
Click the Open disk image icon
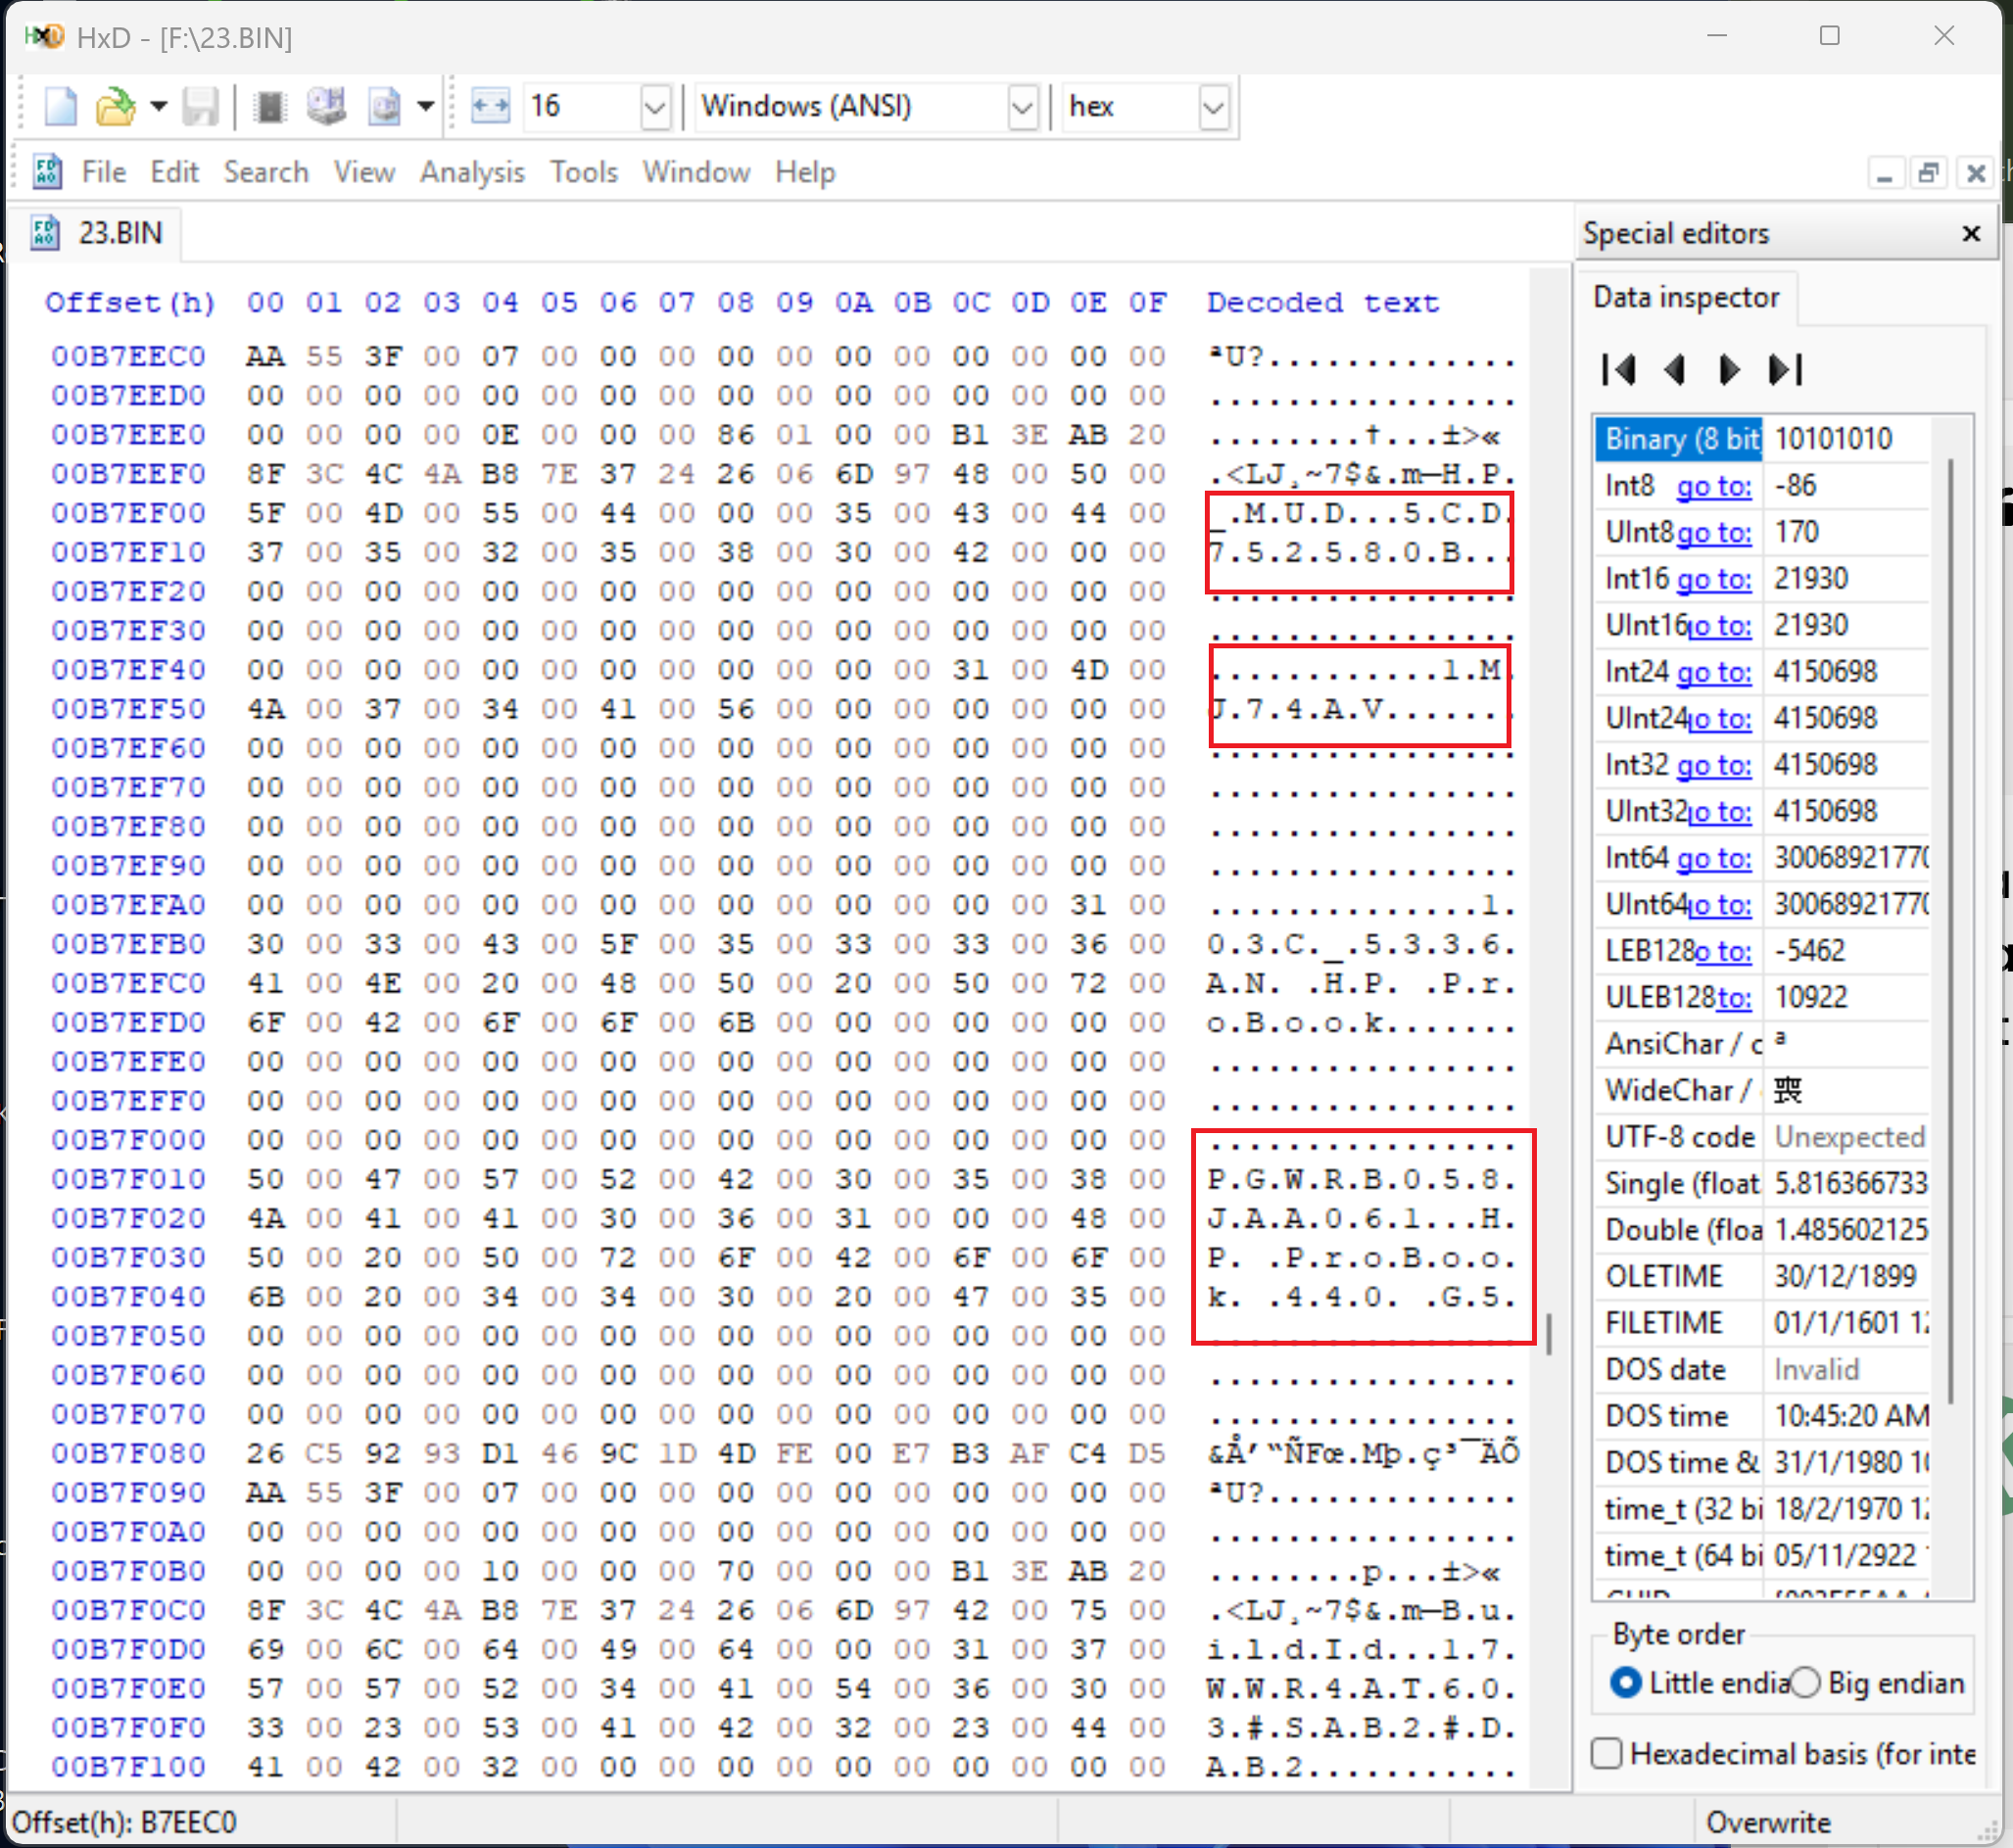point(384,106)
